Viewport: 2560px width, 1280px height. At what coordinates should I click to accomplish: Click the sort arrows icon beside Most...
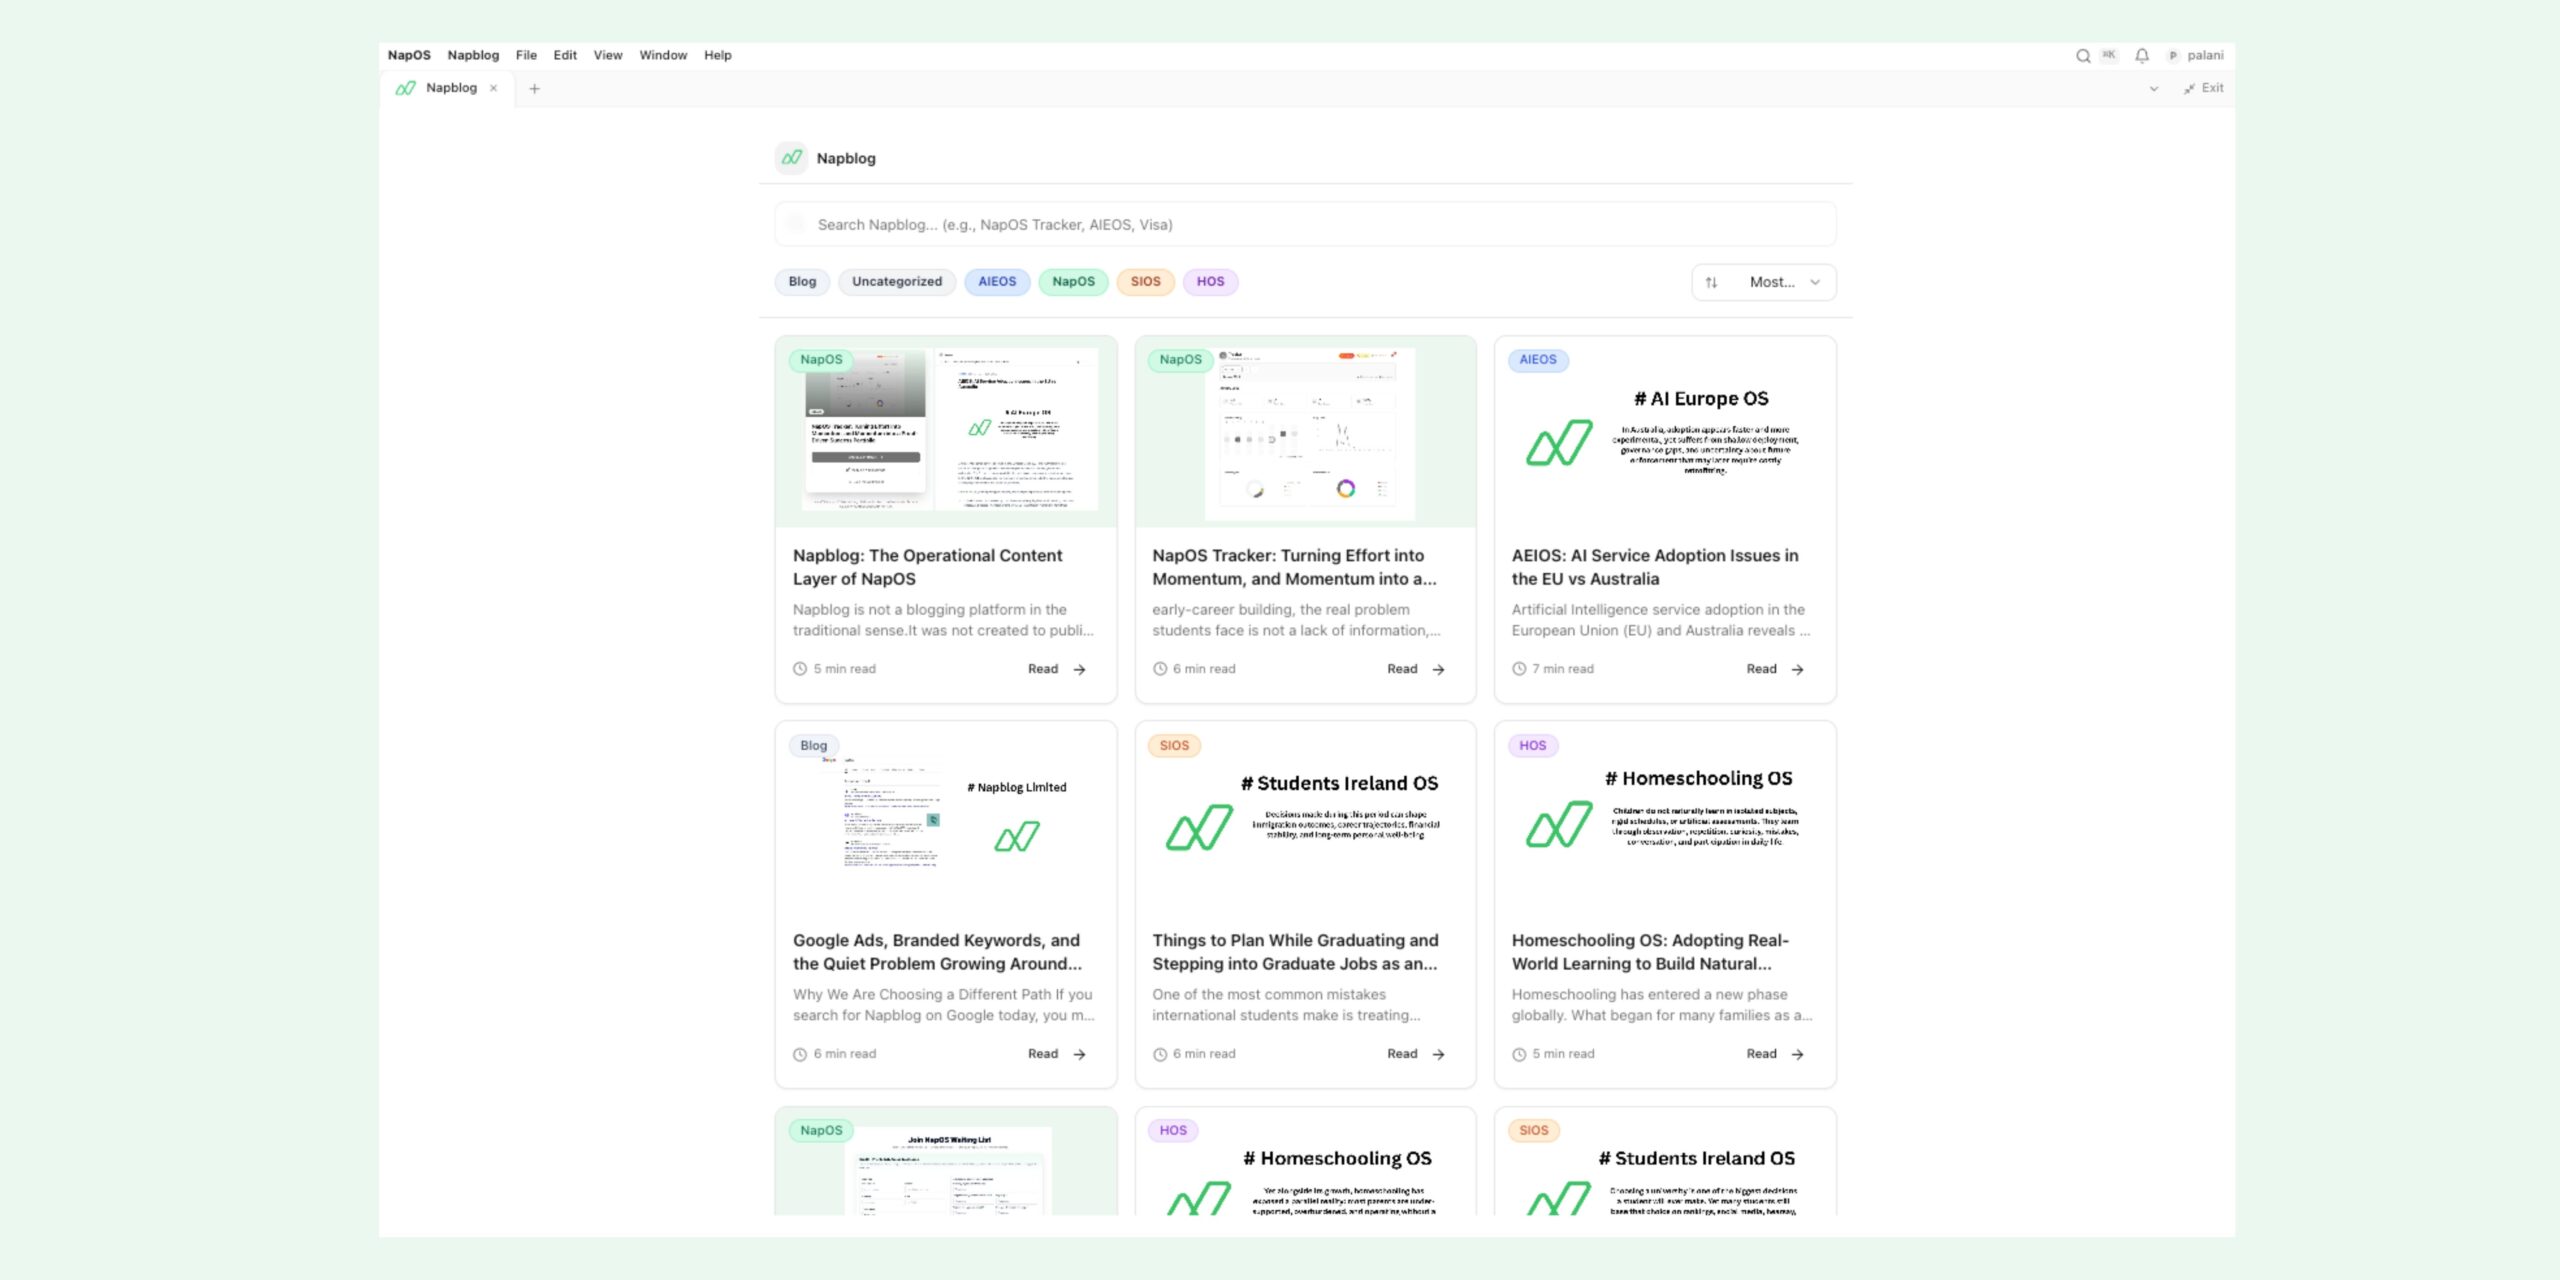tap(1710, 282)
